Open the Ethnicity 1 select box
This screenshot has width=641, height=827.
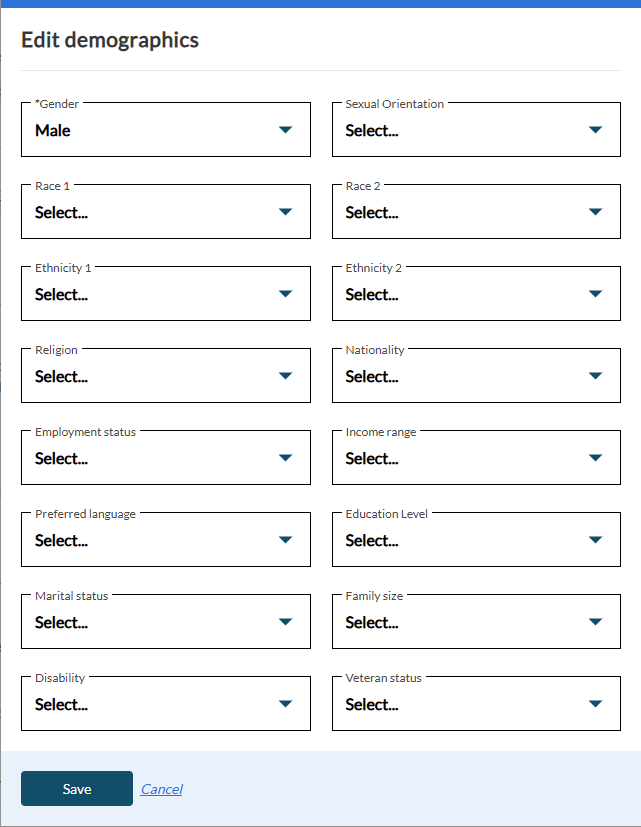click(x=165, y=294)
